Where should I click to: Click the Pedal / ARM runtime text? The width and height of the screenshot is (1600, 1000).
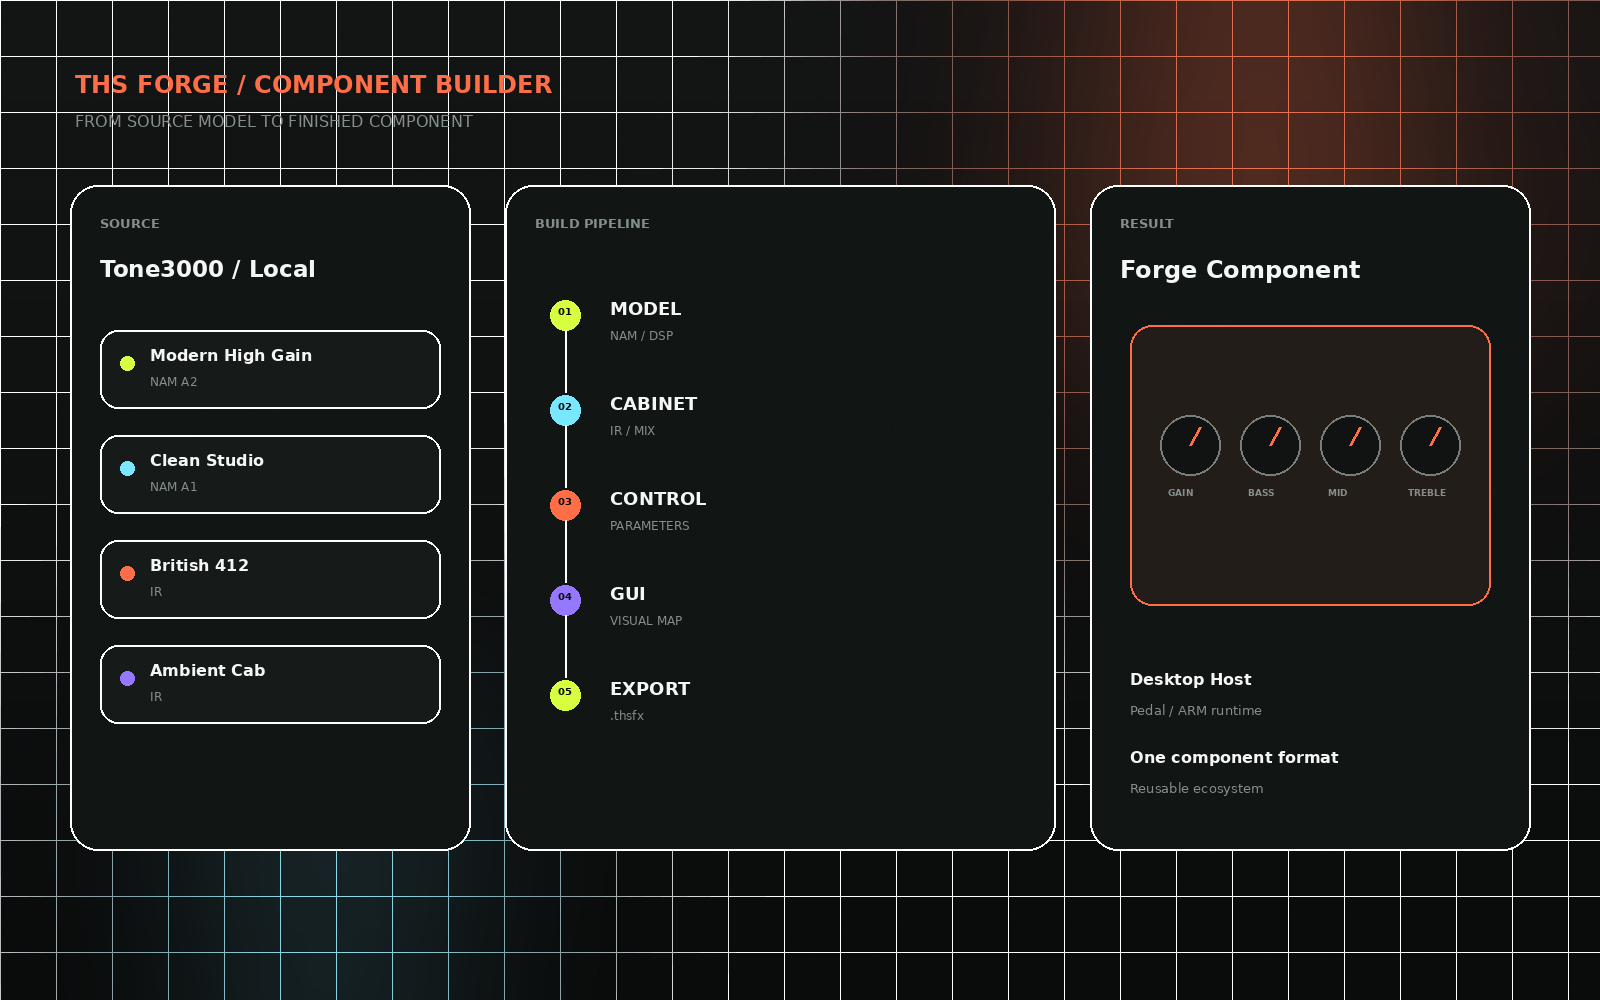pyautogui.click(x=1195, y=711)
